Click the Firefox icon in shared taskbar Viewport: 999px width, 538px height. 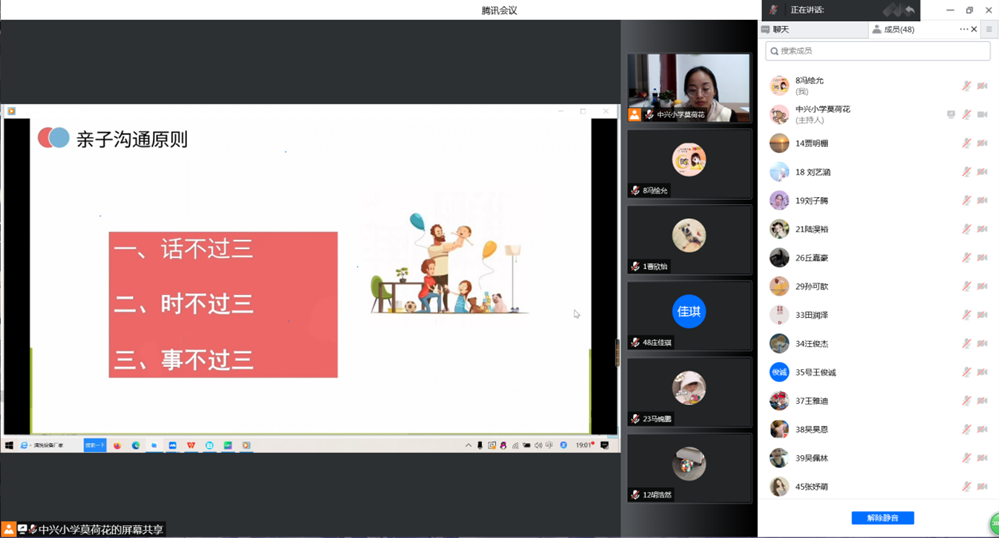click(x=117, y=445)
